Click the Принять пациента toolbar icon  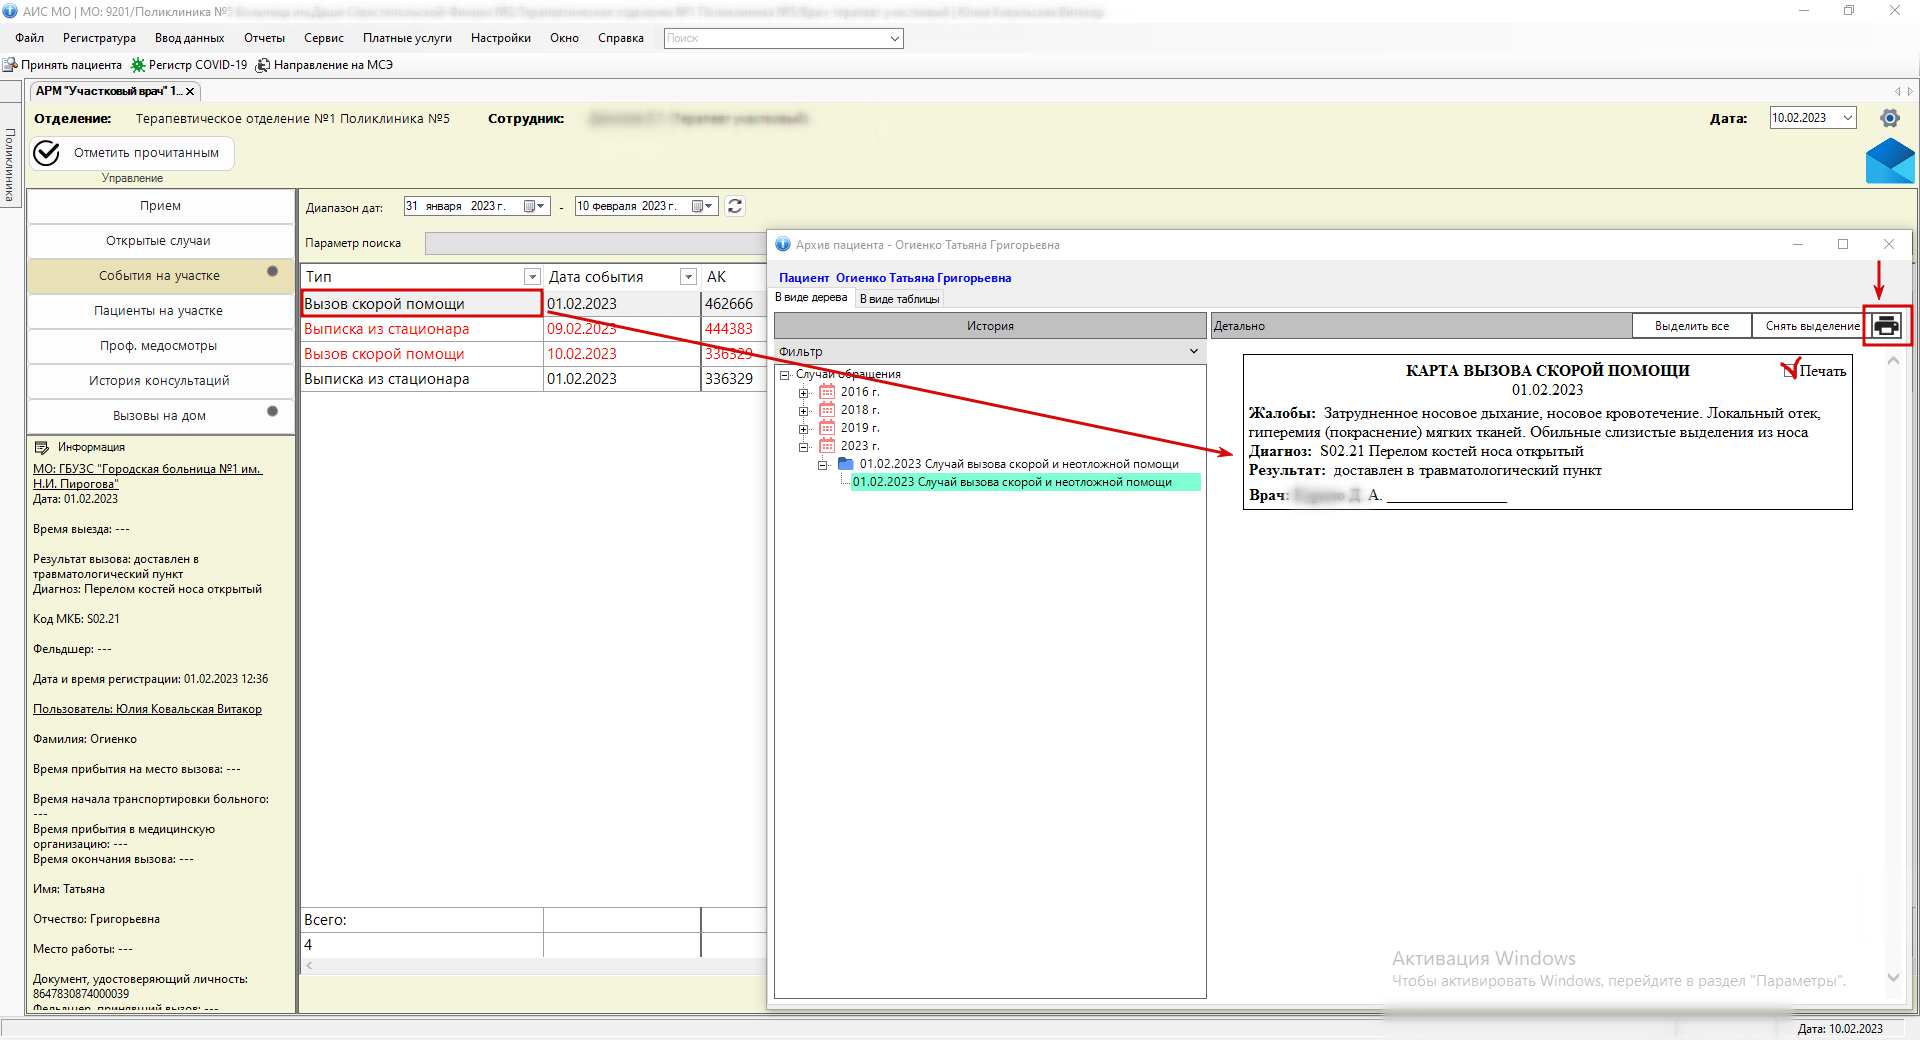(10, 65)
